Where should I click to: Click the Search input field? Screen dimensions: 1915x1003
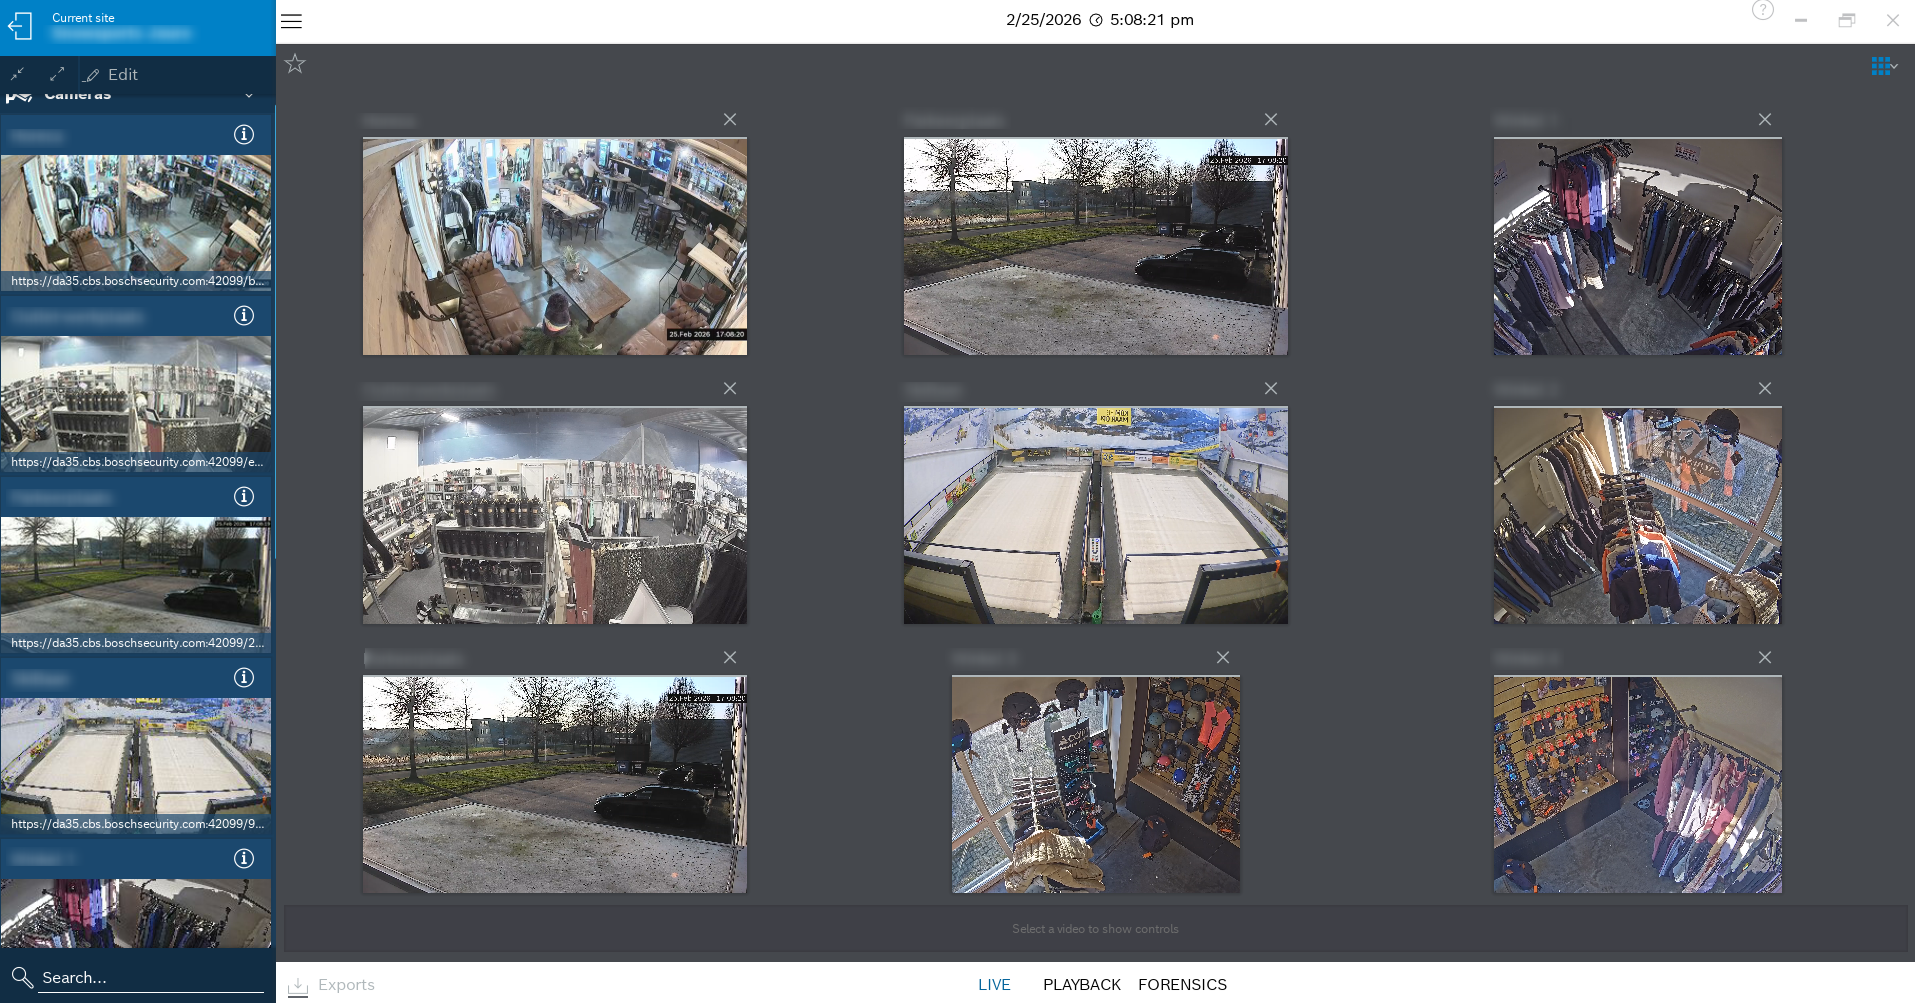[150, 978]
